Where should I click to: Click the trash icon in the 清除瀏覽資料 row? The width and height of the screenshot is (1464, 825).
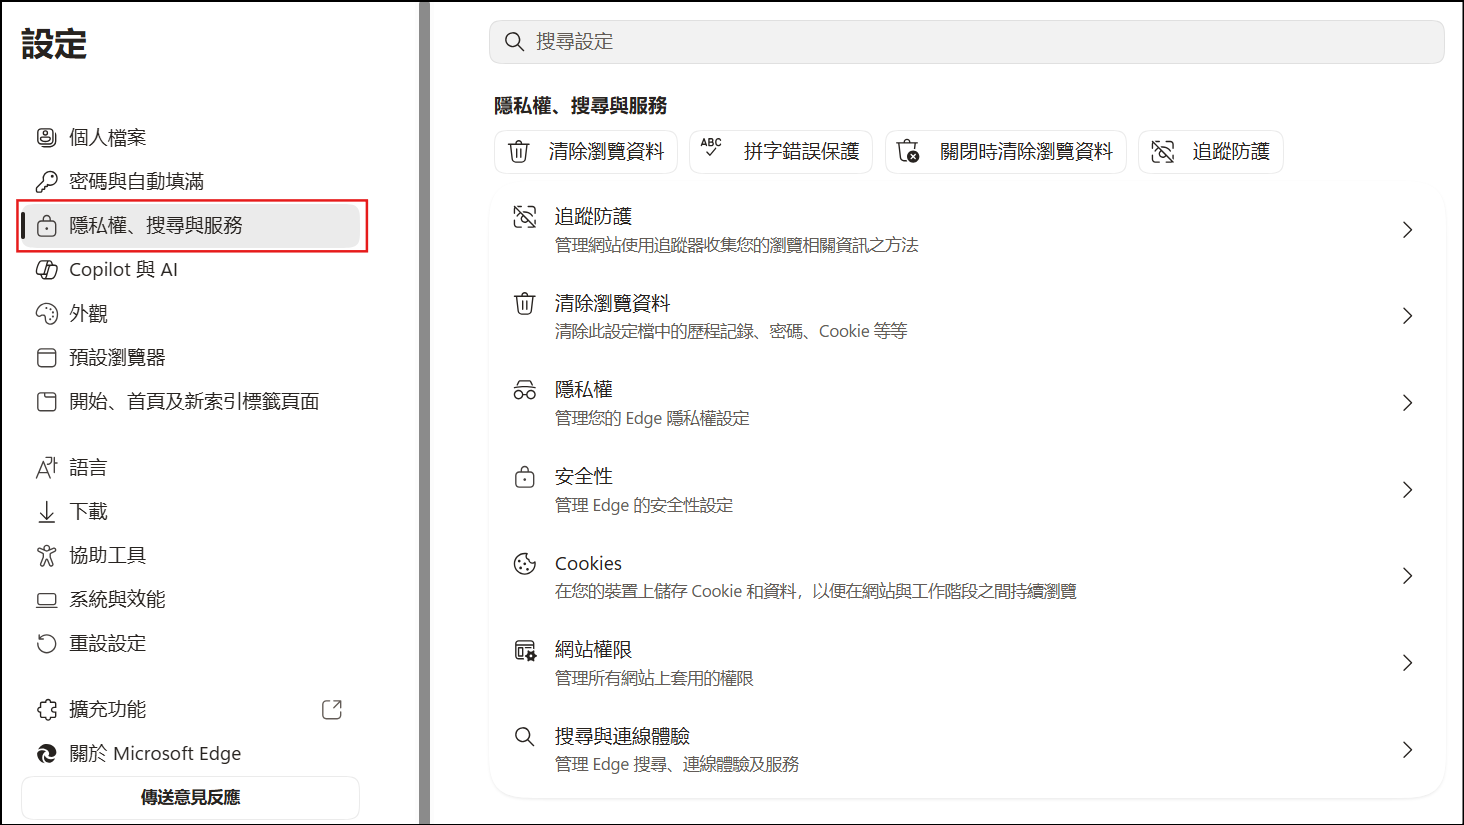[x=525, y=304]
